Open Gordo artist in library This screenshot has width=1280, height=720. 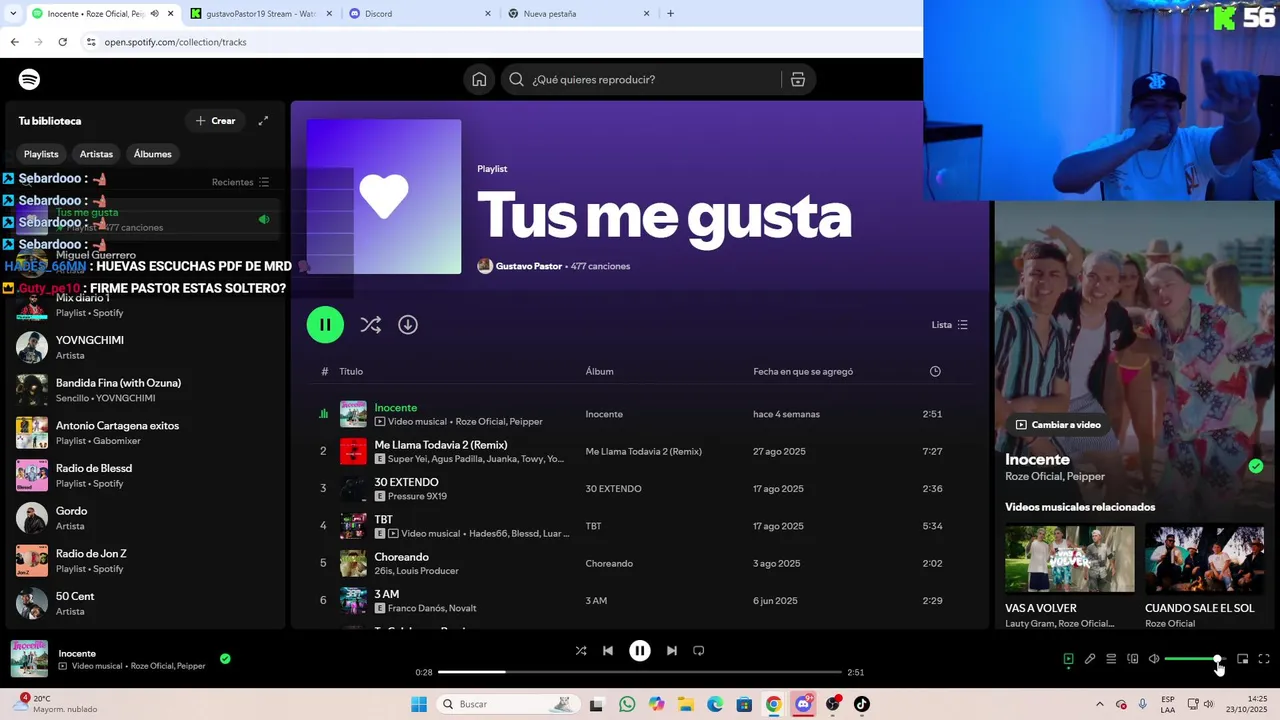click(145, 518)
